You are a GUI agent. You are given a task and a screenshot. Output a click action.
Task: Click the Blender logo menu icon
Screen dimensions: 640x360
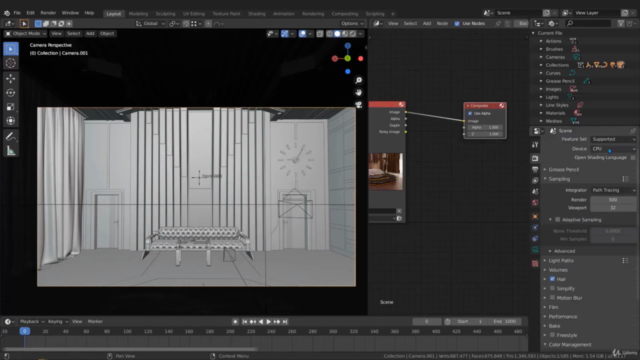7,13
